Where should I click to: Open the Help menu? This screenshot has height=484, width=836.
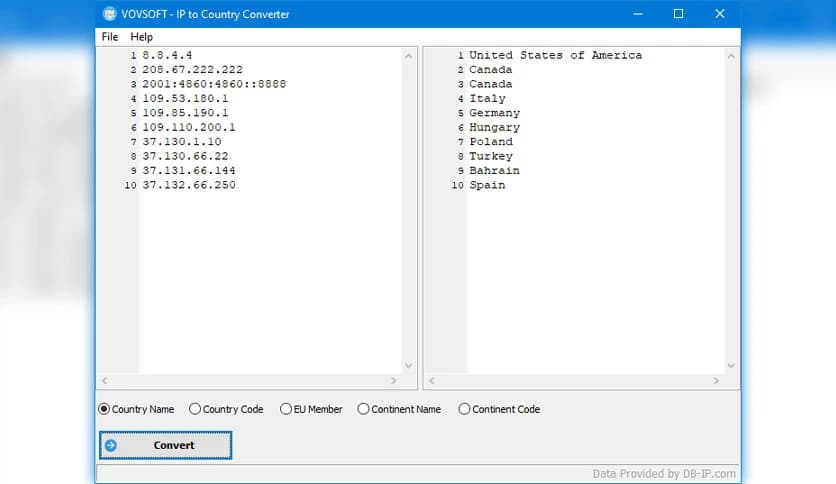point(141,37)
